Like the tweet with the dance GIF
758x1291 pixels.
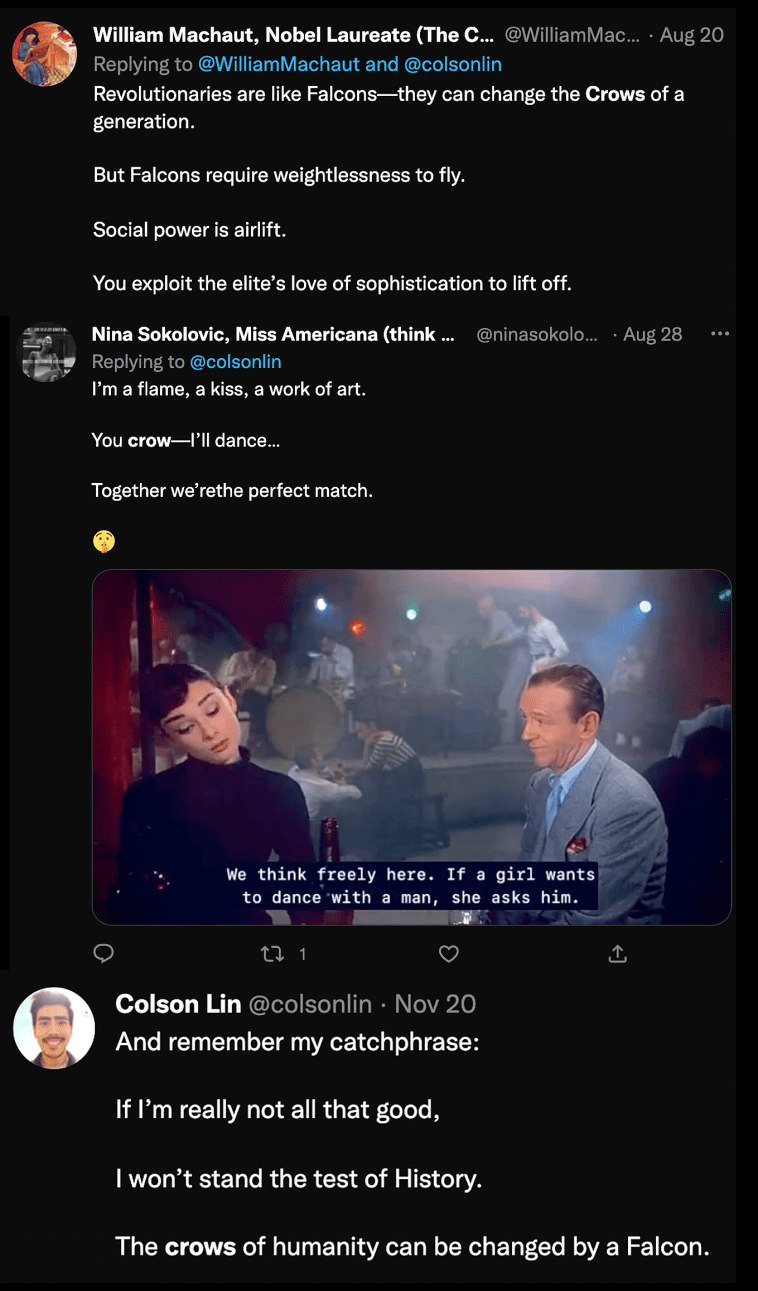449,954
